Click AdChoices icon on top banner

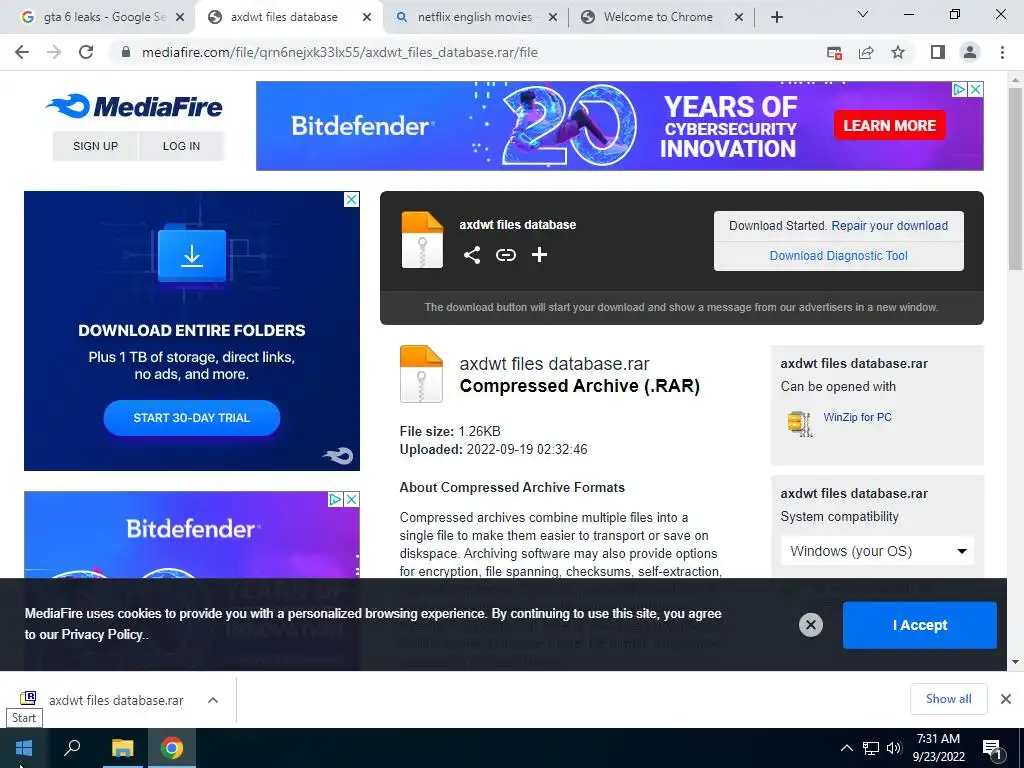pos(959,89)
